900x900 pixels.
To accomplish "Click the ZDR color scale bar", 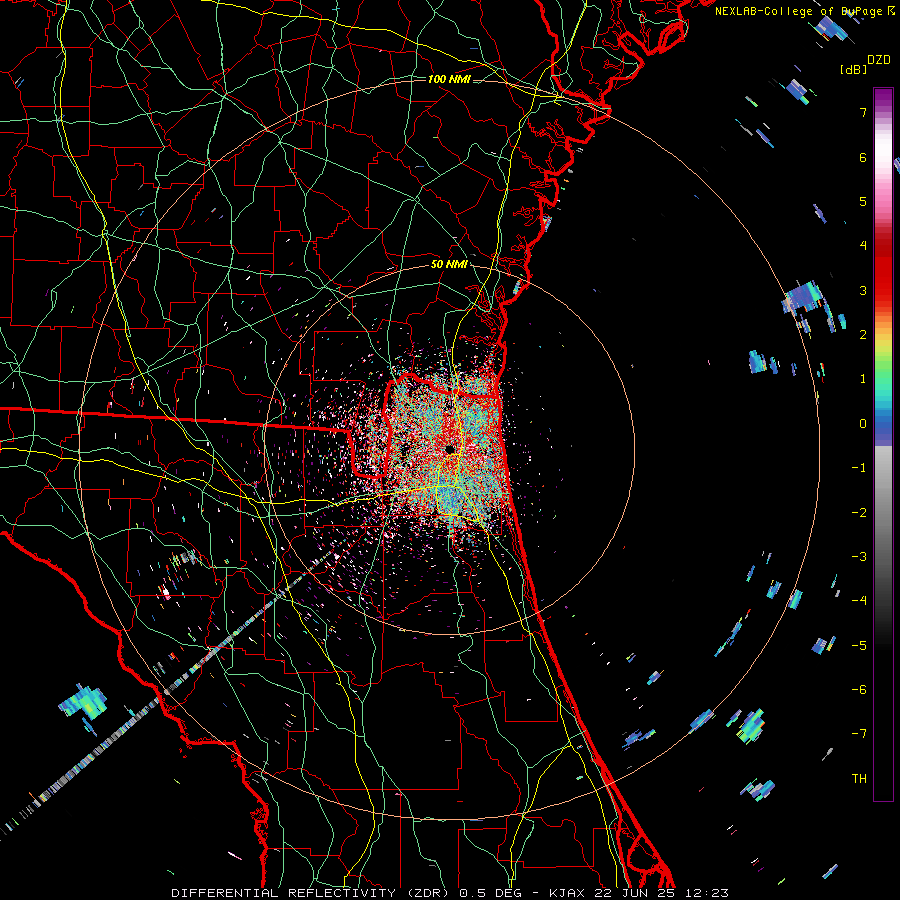I will (x=883, y=444).
